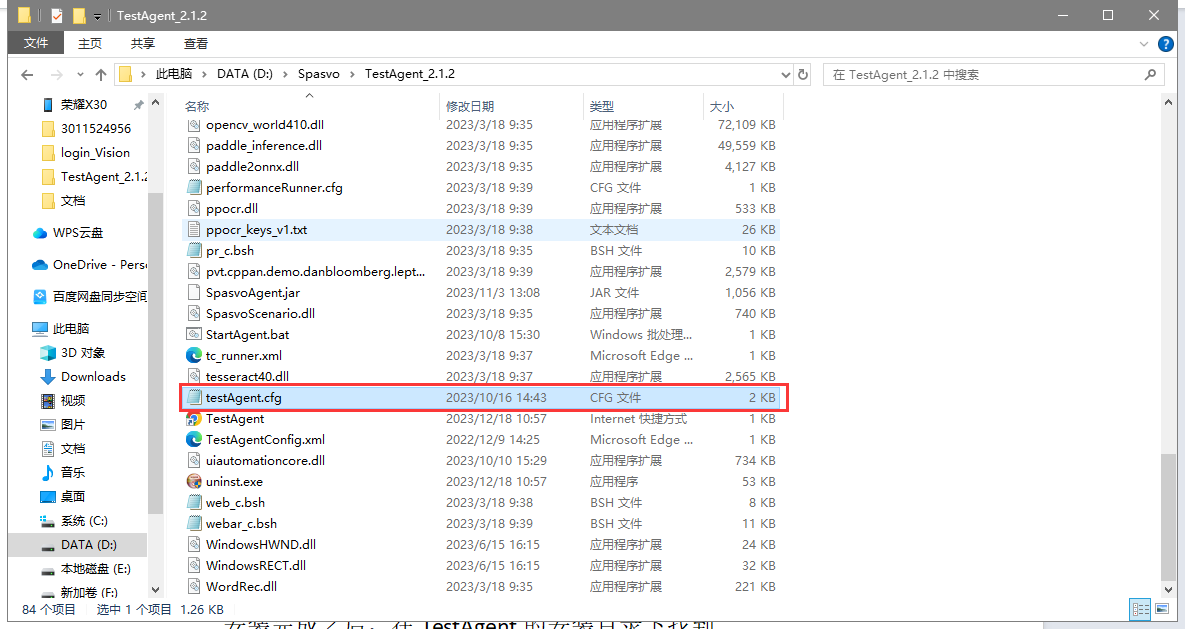
Task: Open the 查看 ribbon tab
Action: pyautogui.click(x=196, y=43)
